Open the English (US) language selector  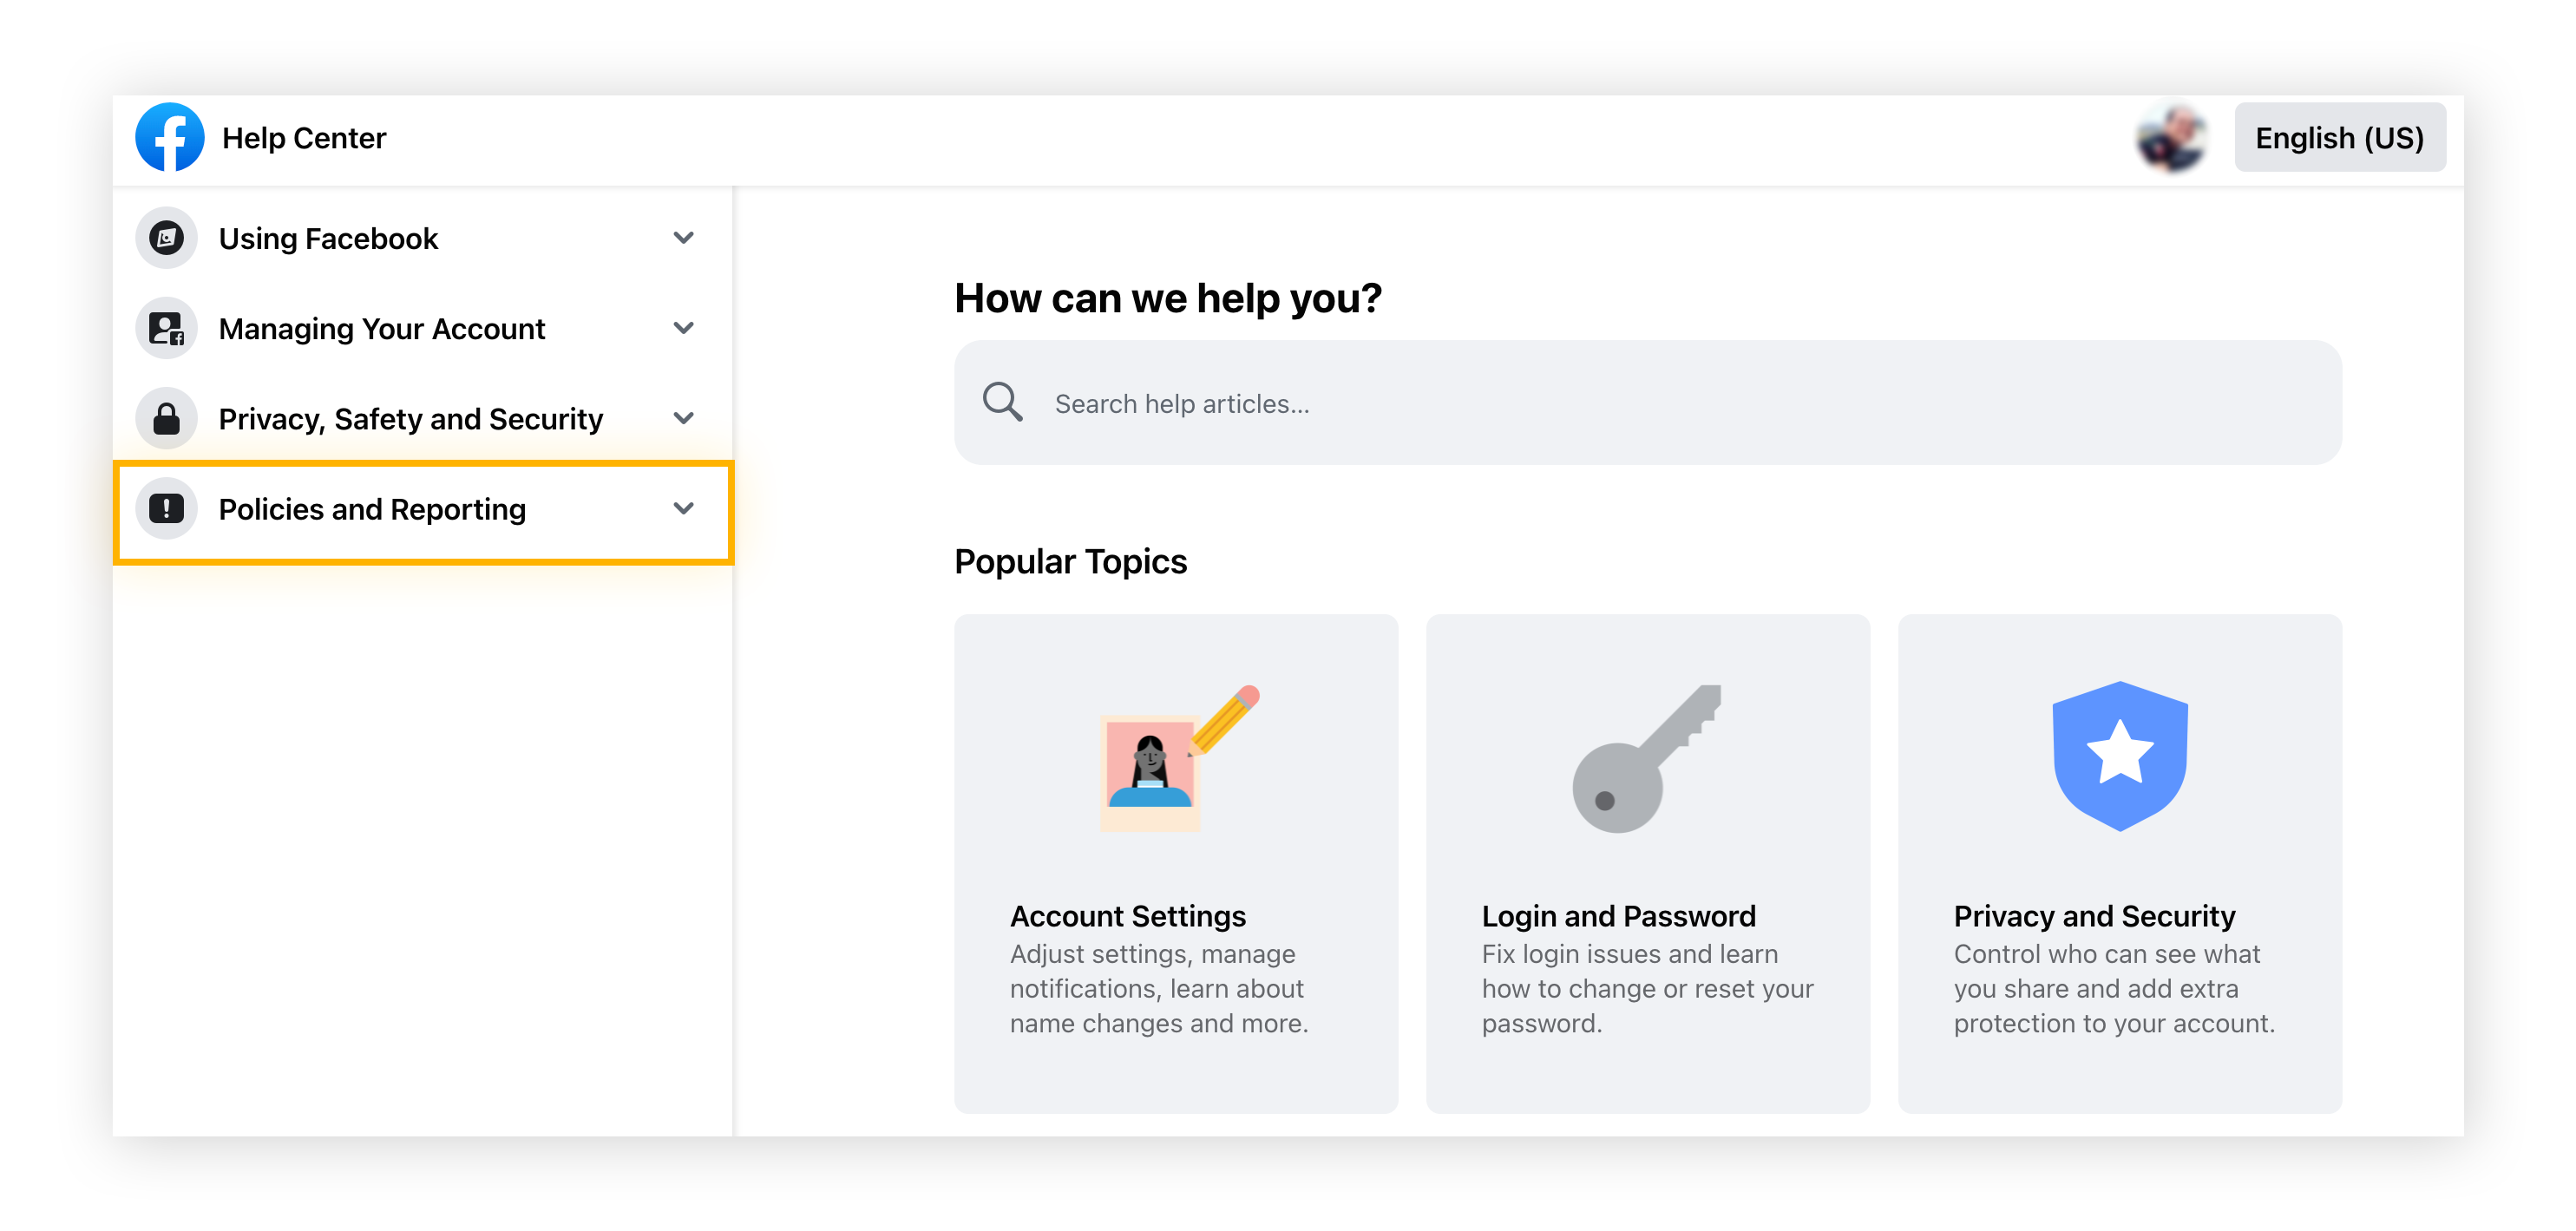click(2339, 137)
